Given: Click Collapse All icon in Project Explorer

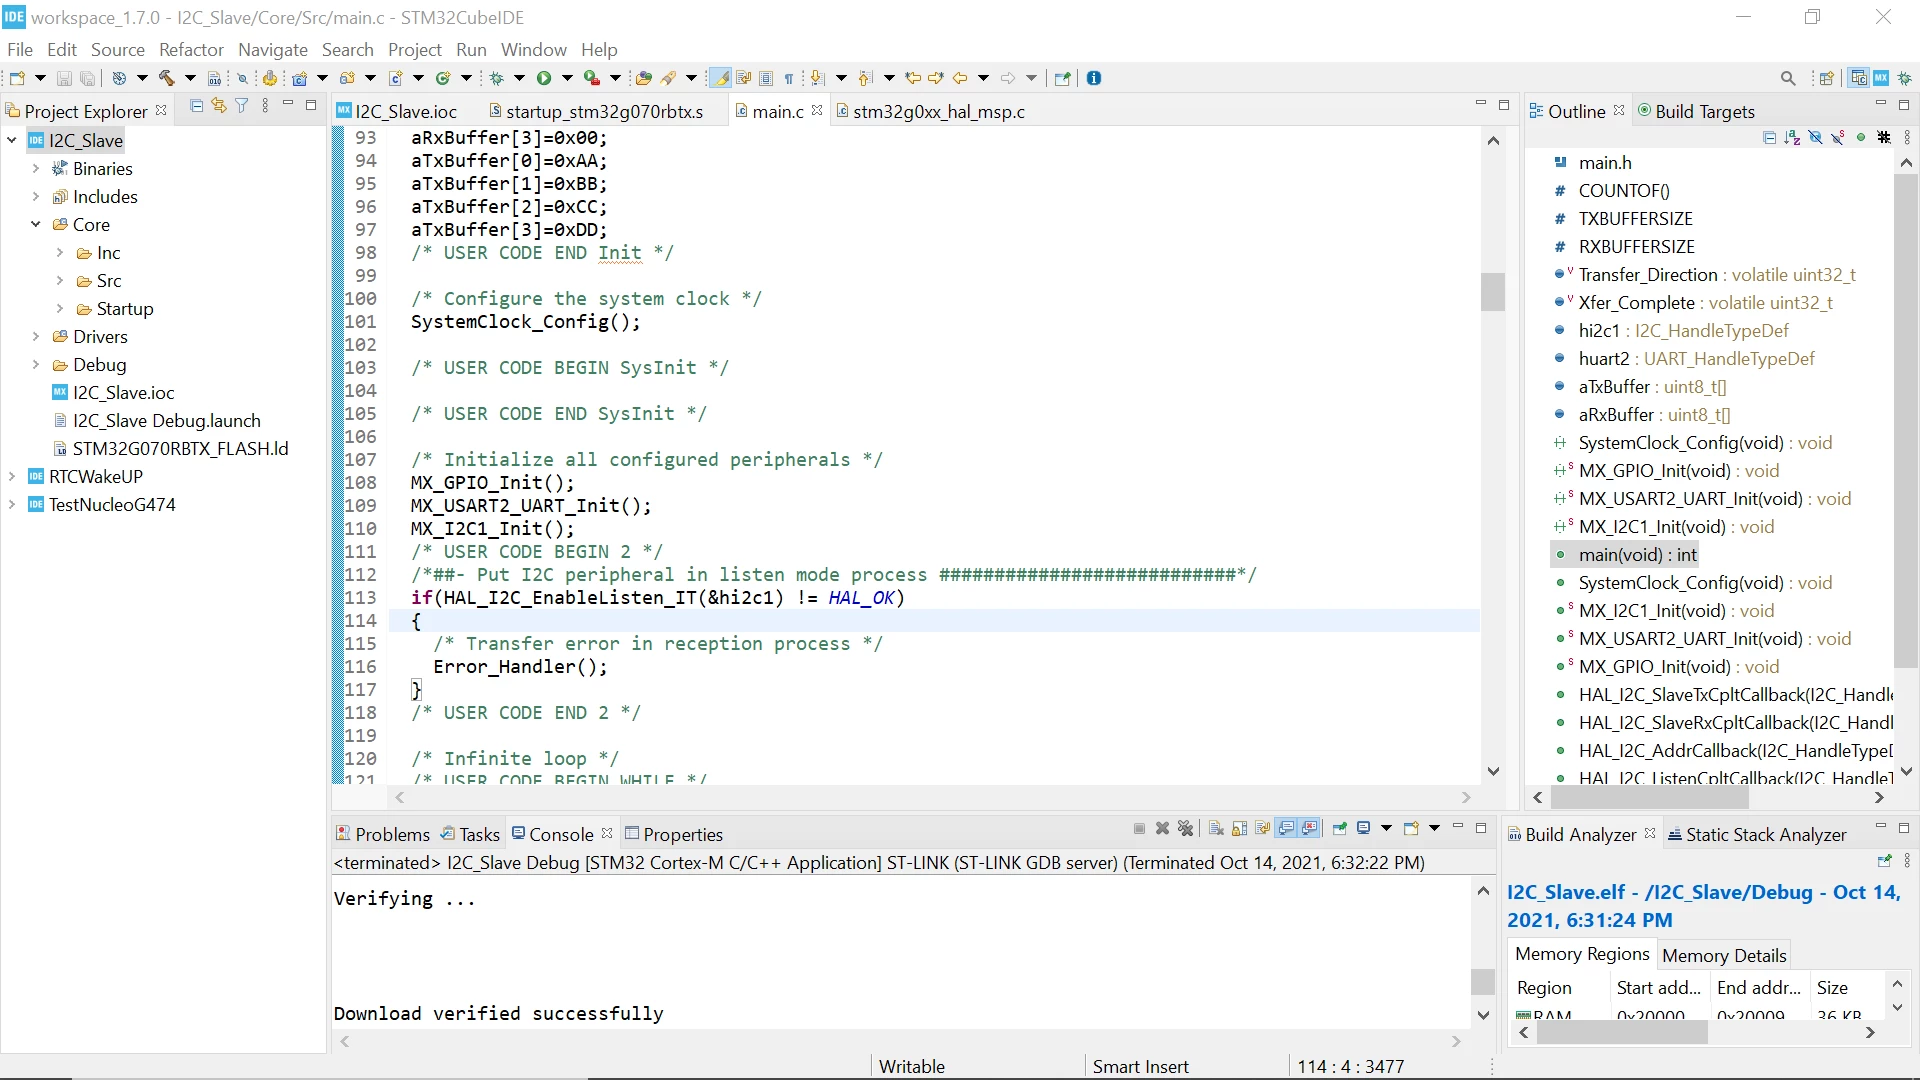Looking at the screenshot, I should tap(197, 106).
